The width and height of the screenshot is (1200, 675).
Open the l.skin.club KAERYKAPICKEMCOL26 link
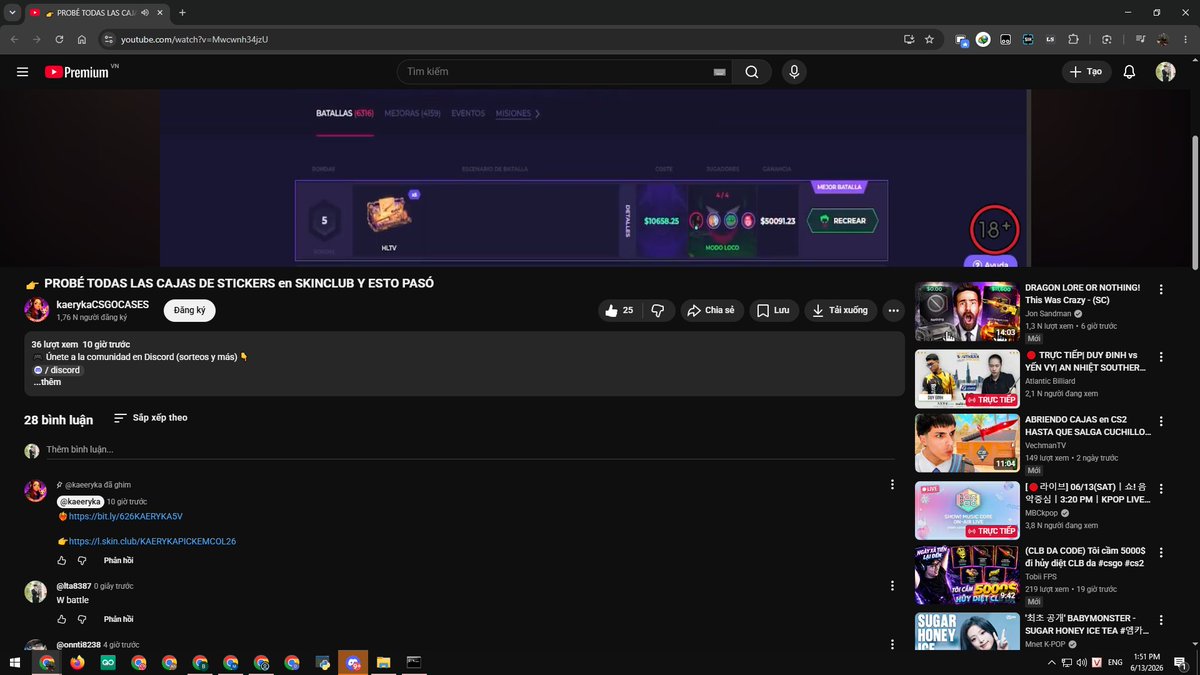[152, 541]
